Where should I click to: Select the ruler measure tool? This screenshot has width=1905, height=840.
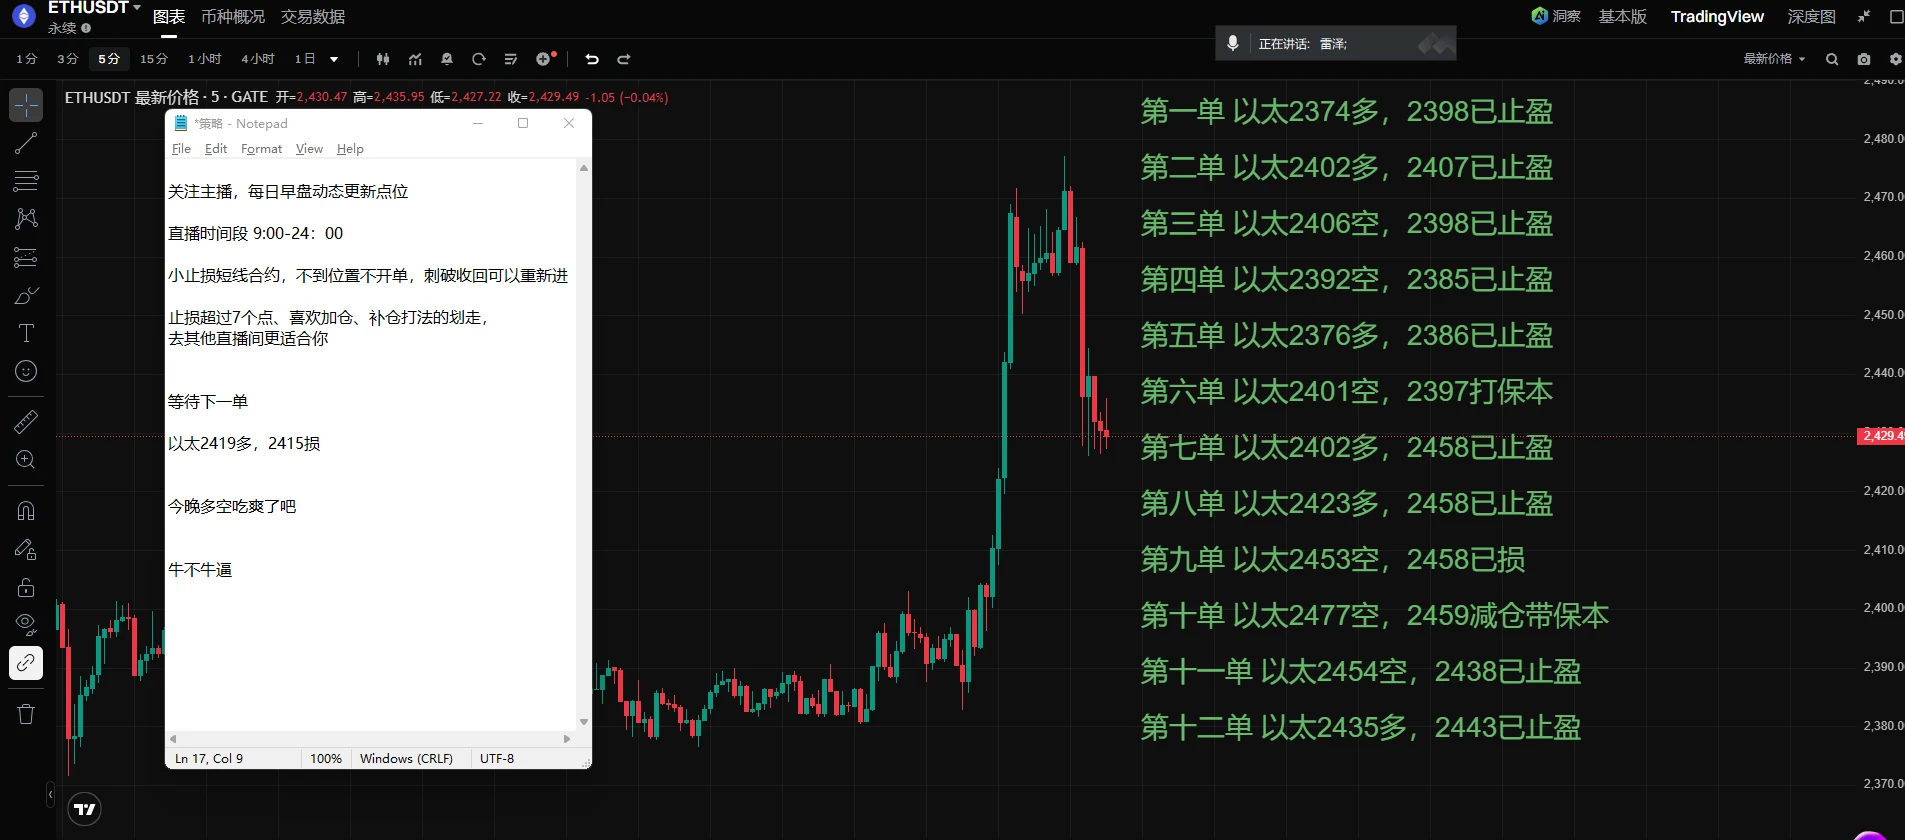click(x=26, y=421)
